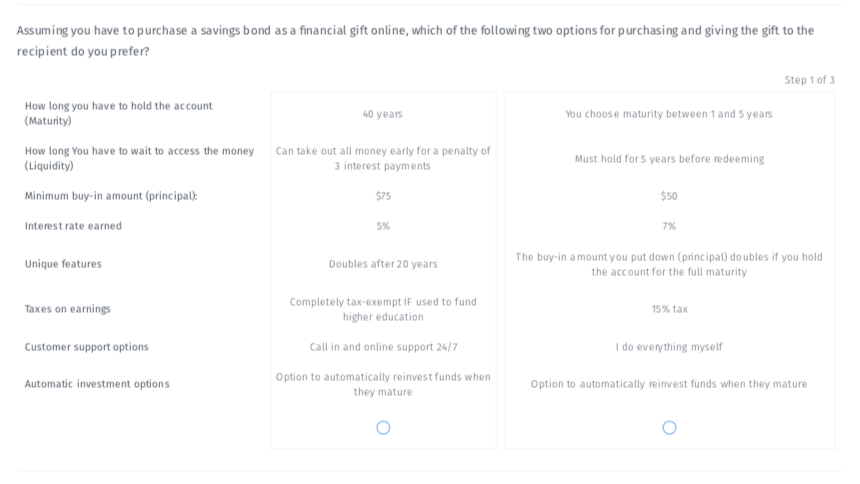This screenshot has height=484, width=860.
Task: Click the "15% tax" cell
Action: pos(669,309)
